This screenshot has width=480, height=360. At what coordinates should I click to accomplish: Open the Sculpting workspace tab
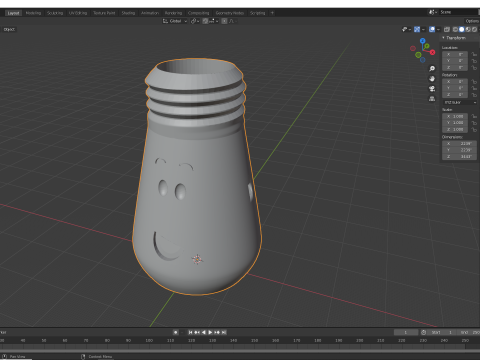(x=55, y=13)
